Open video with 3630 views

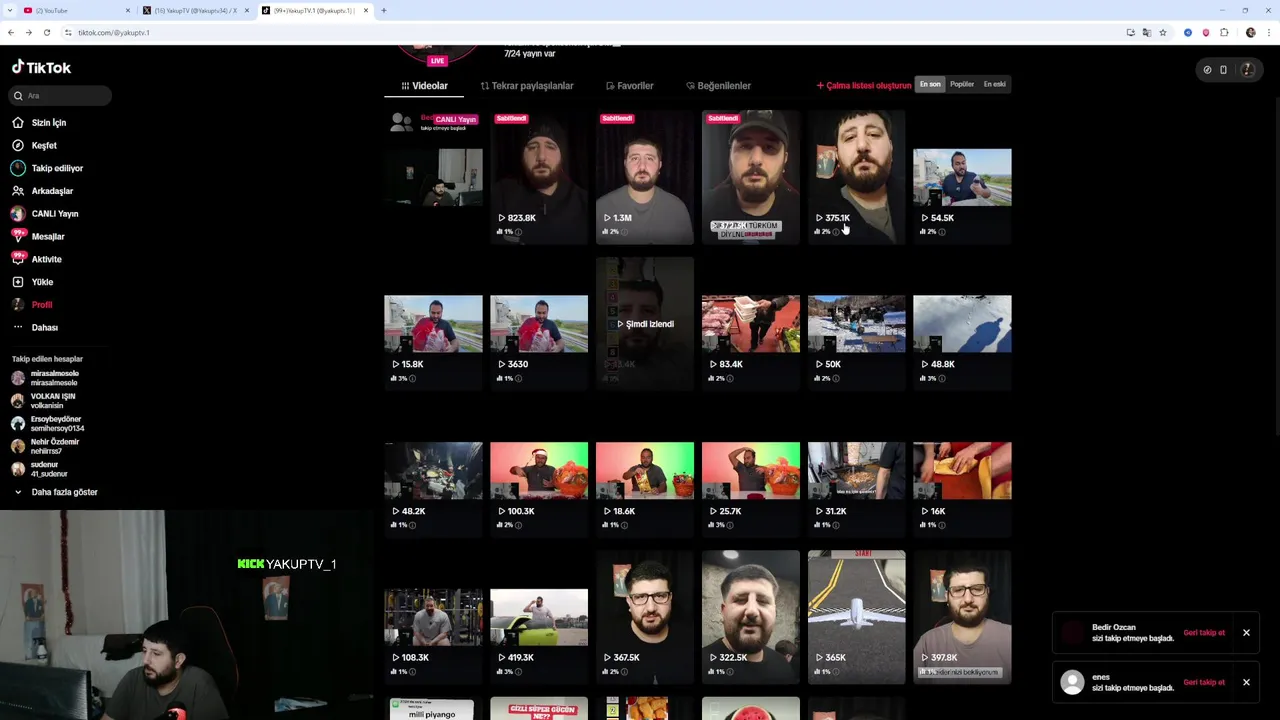pyautogui.click(x=539, y=324)
